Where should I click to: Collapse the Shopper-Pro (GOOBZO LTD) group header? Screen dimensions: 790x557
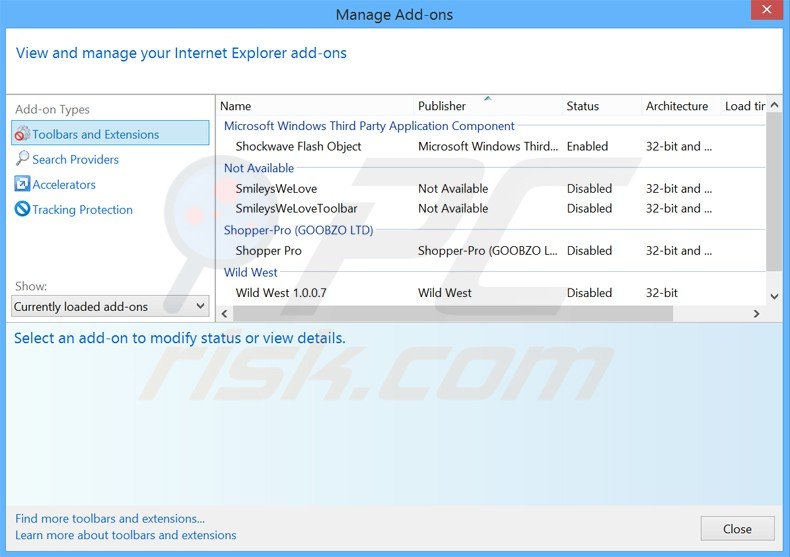click(x=298, y=230)
